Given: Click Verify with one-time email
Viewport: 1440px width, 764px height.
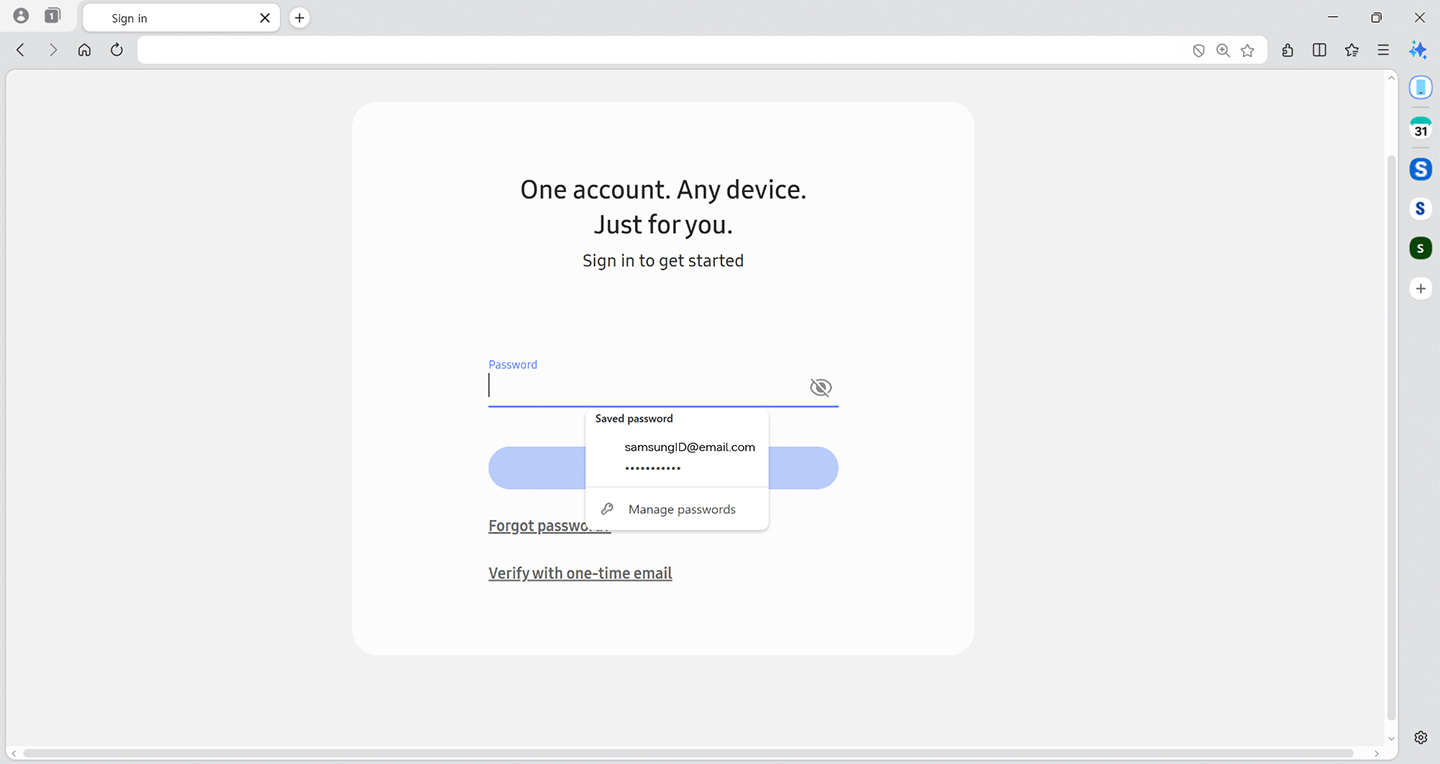Looking at the screenshot, I should [x=580, y=572].
